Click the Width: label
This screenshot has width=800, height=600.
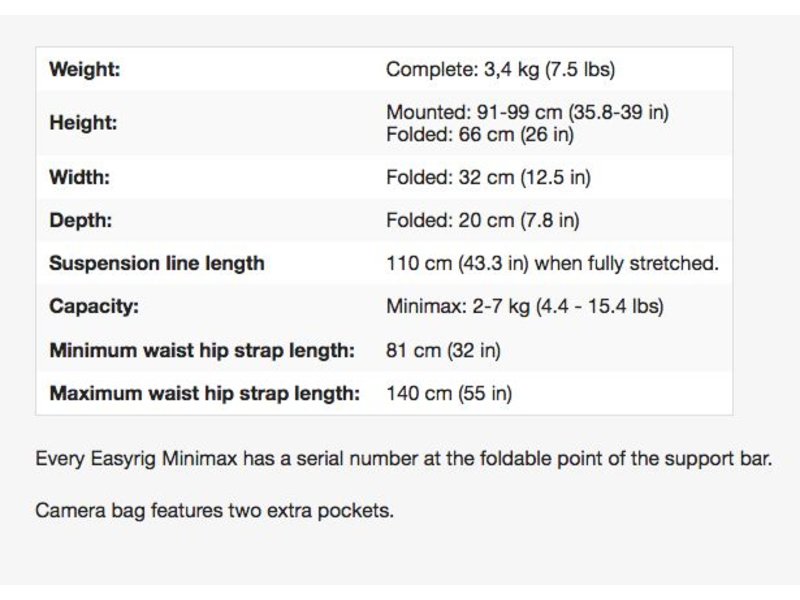[x=80, y=178]
